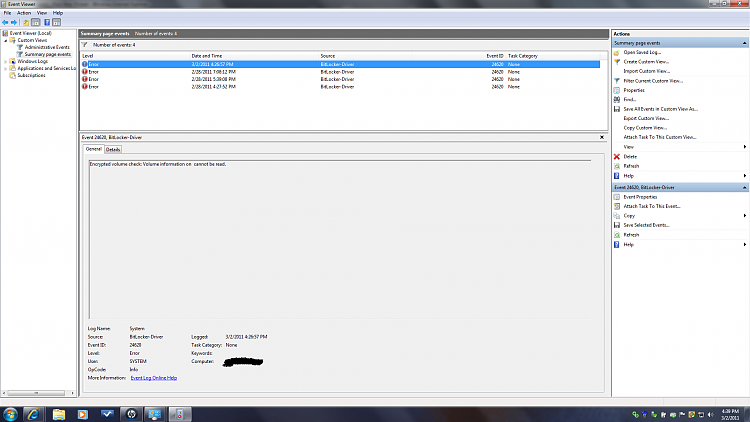The image size is (750, 422).
Task: Open the View menu in menu bar
Action: pyautogui.click(x=42, y=13)
